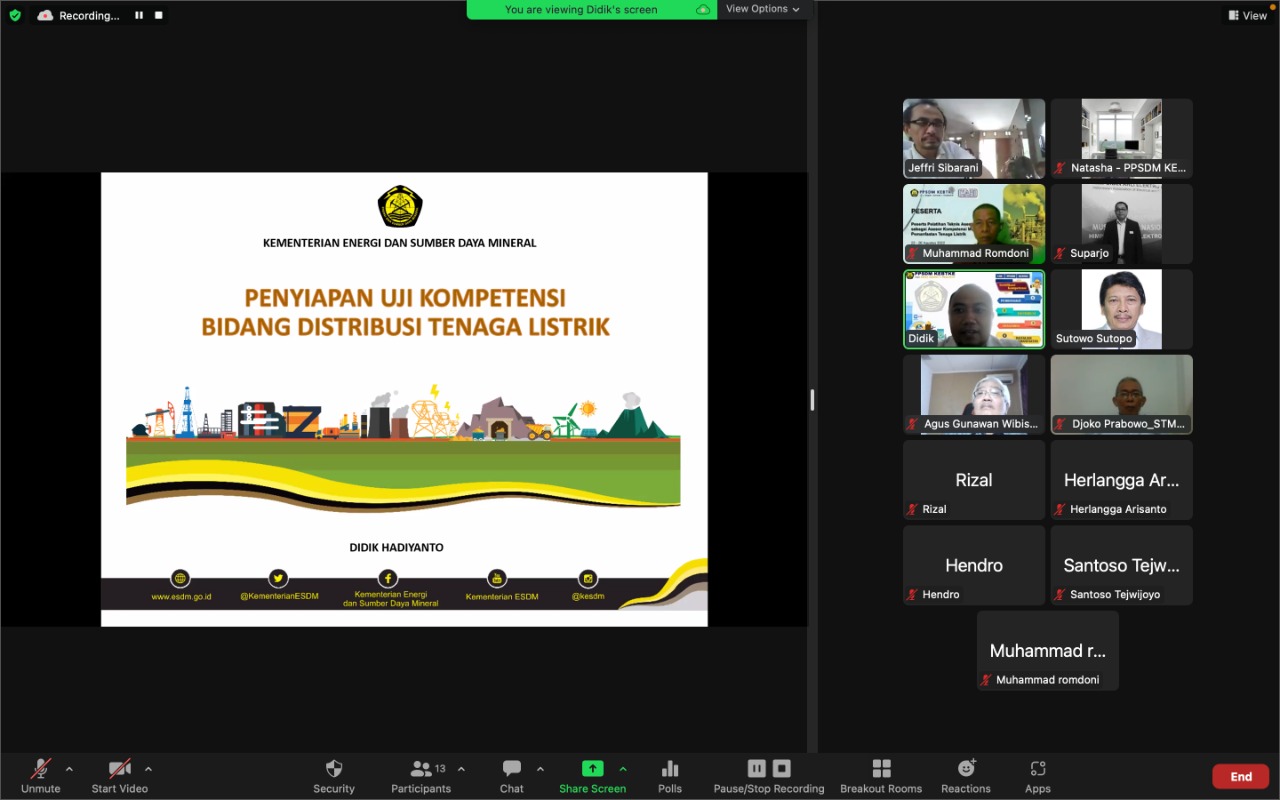Expand video options next to Start Video
This screenshot has height=800, width=1280.
click(x=147, y=770)
